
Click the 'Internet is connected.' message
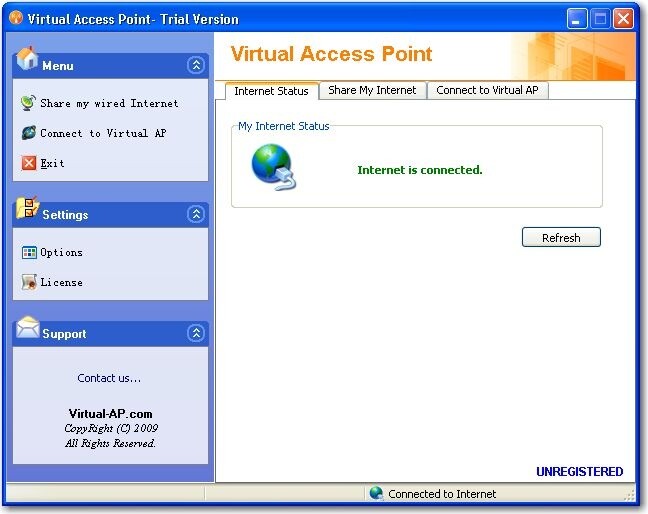click(x=420, y=170)
